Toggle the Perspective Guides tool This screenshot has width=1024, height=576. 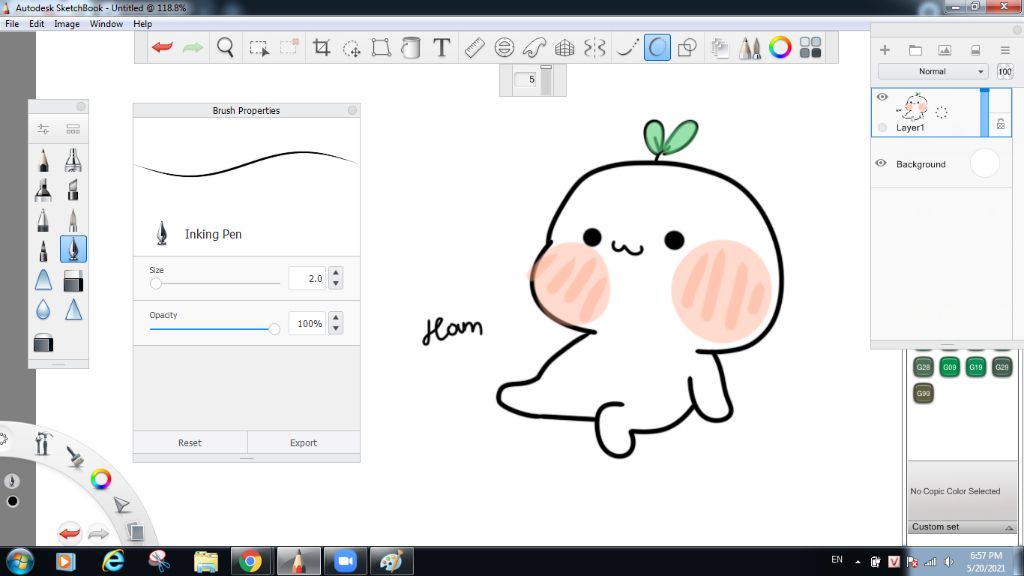(564, 48)
